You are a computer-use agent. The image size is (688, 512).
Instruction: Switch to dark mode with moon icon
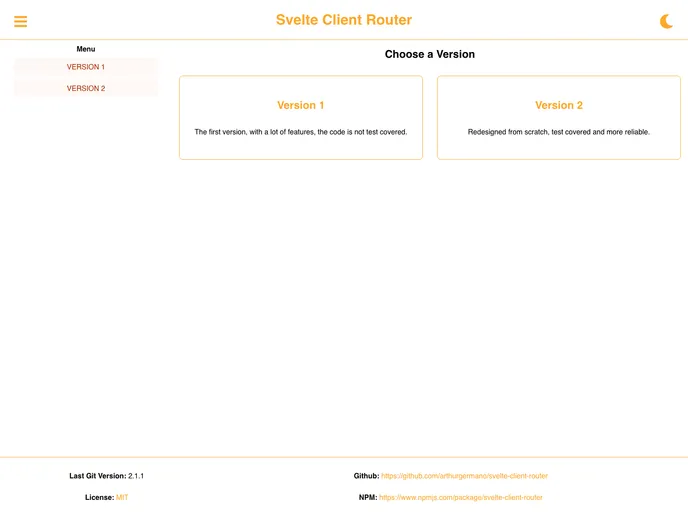tap(666, 21)
